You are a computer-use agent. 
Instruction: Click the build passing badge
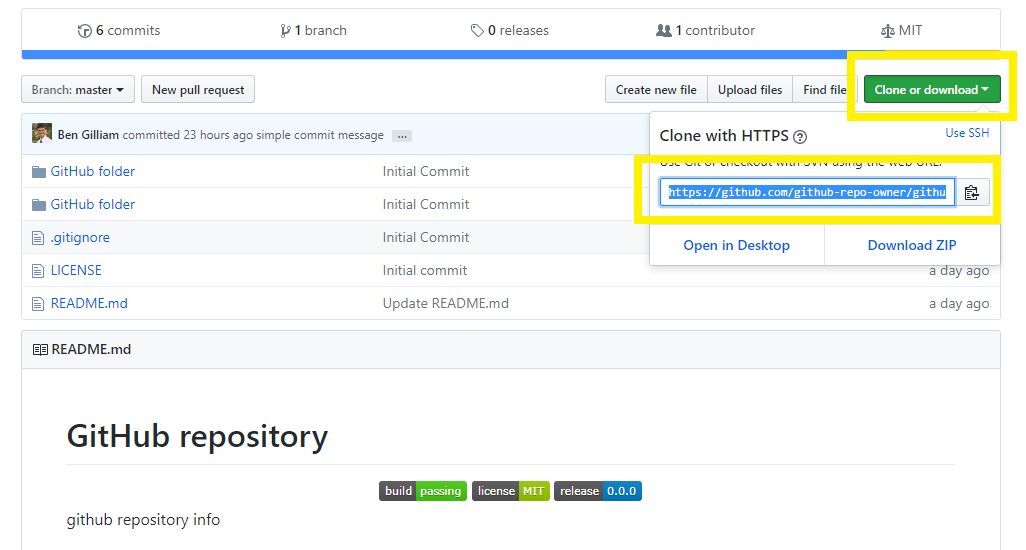(423, 491)
